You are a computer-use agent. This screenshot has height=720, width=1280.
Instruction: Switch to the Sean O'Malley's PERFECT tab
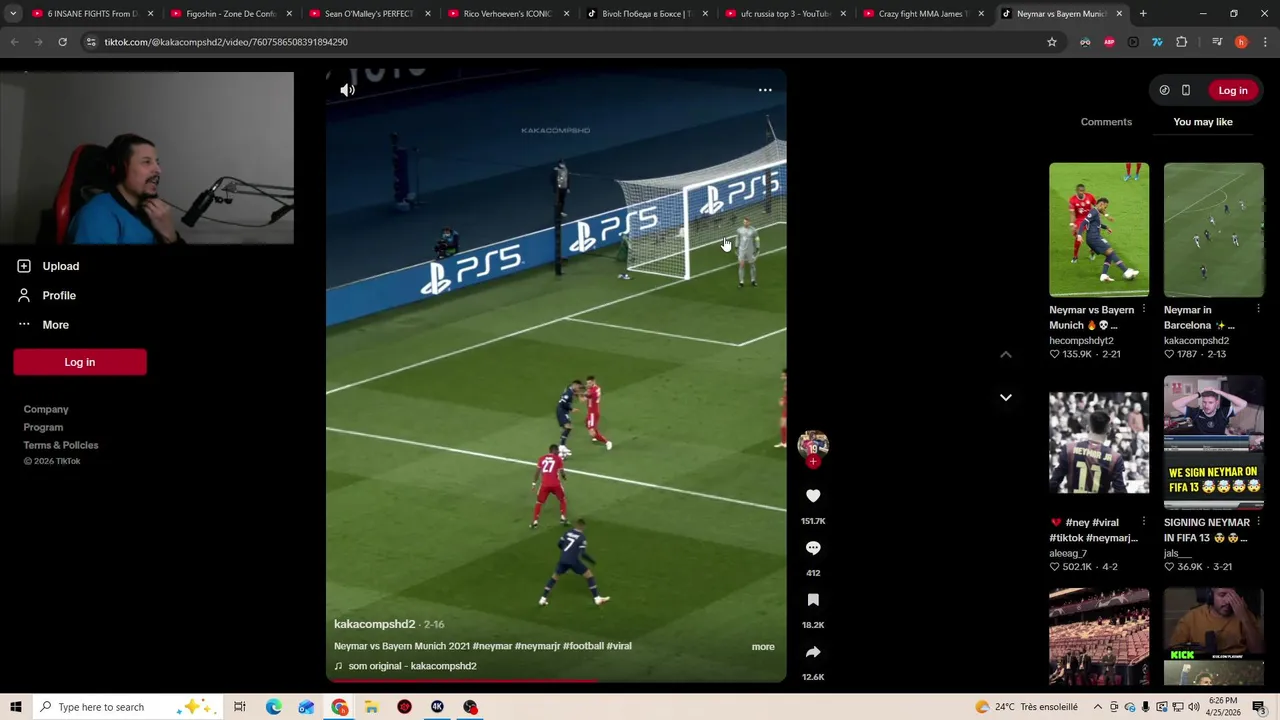tap(367, 14)
